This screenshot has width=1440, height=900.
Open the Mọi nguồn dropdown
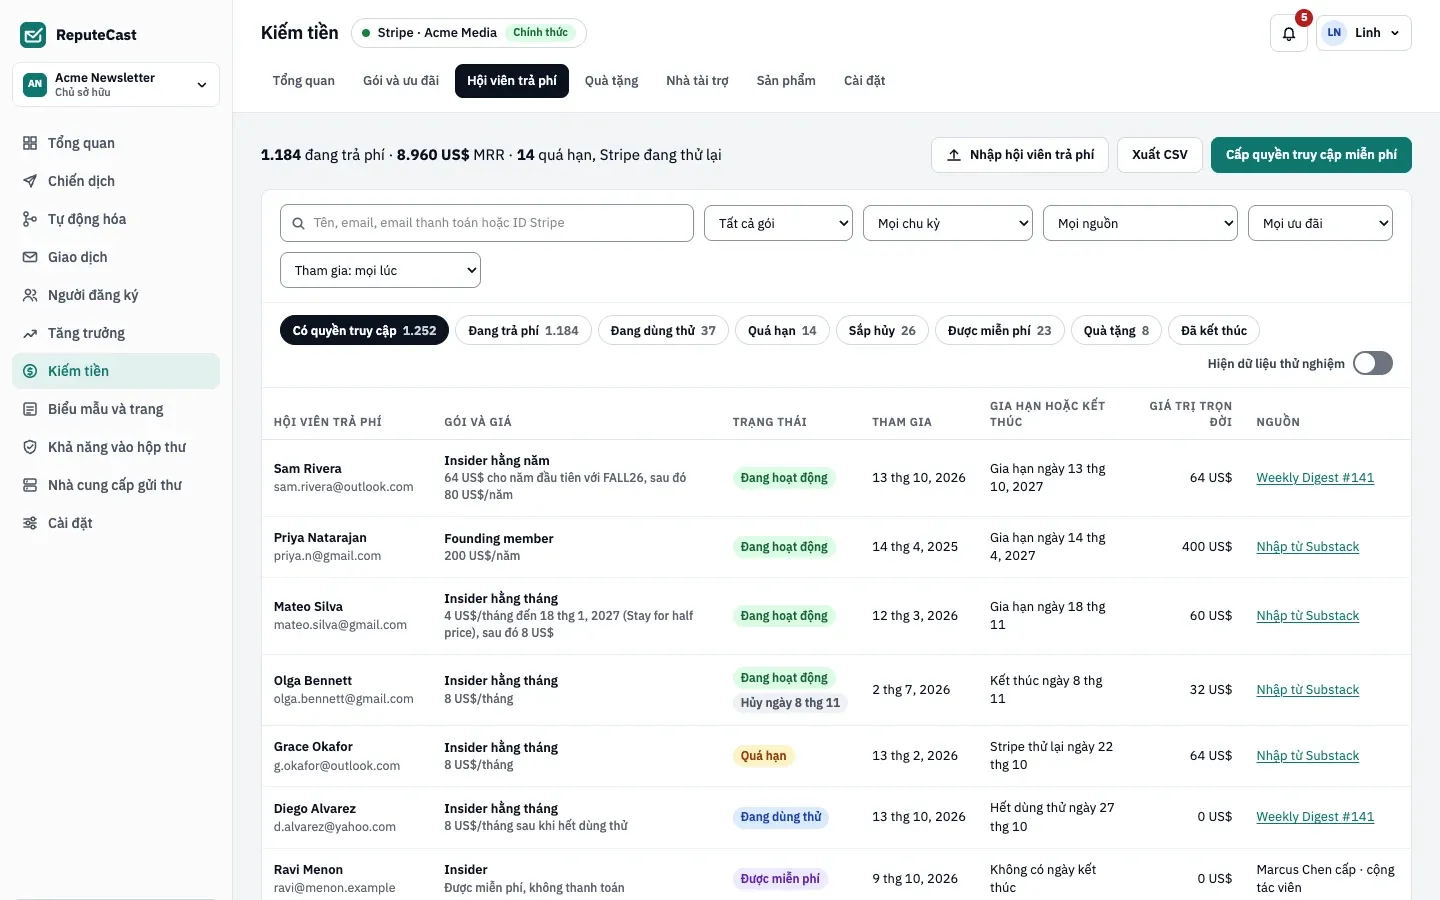1140,223
